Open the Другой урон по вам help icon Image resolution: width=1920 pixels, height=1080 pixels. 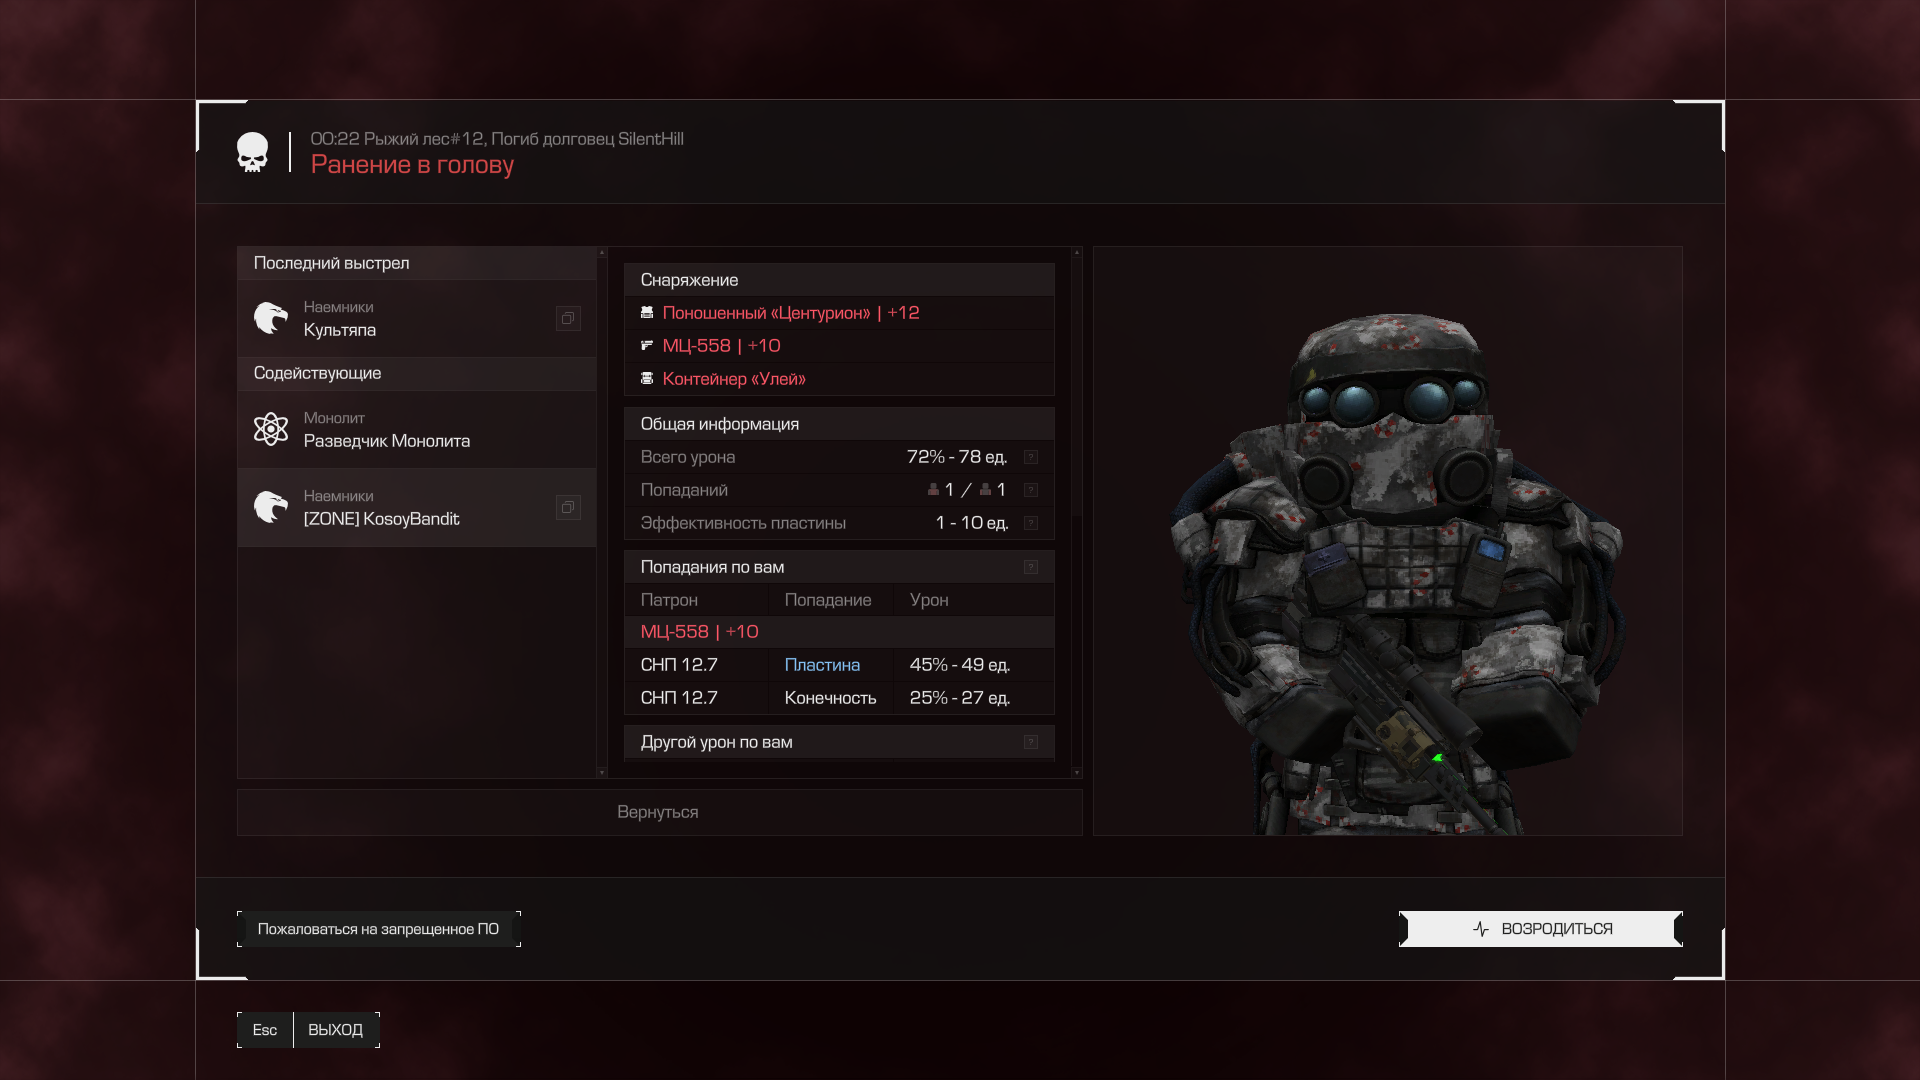(x=1031, y=742)
